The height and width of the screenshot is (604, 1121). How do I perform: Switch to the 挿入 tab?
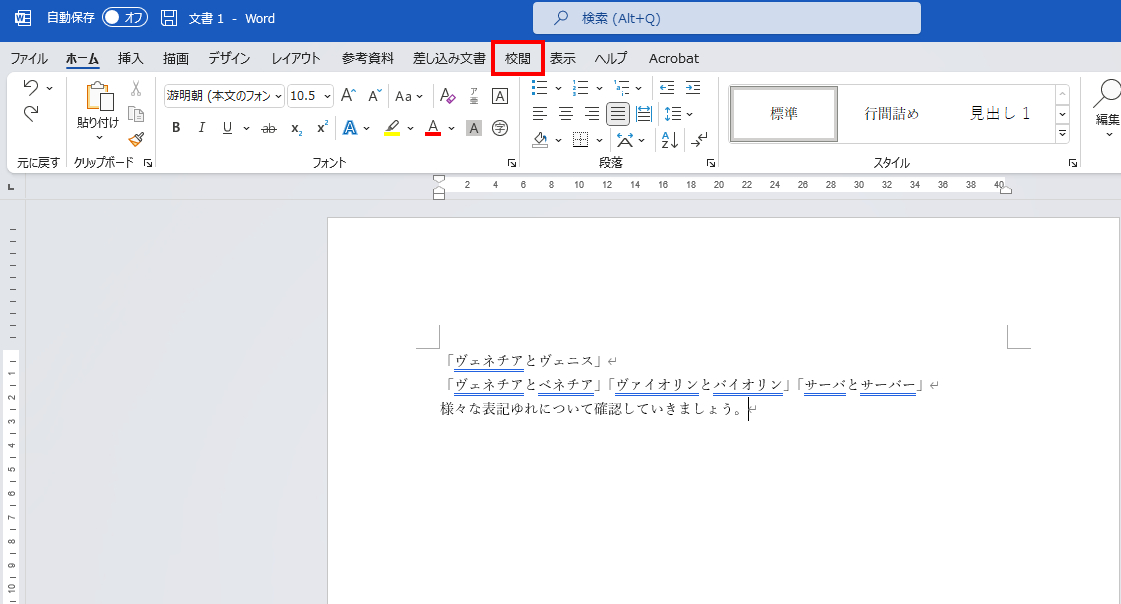(x=130, y=59)
